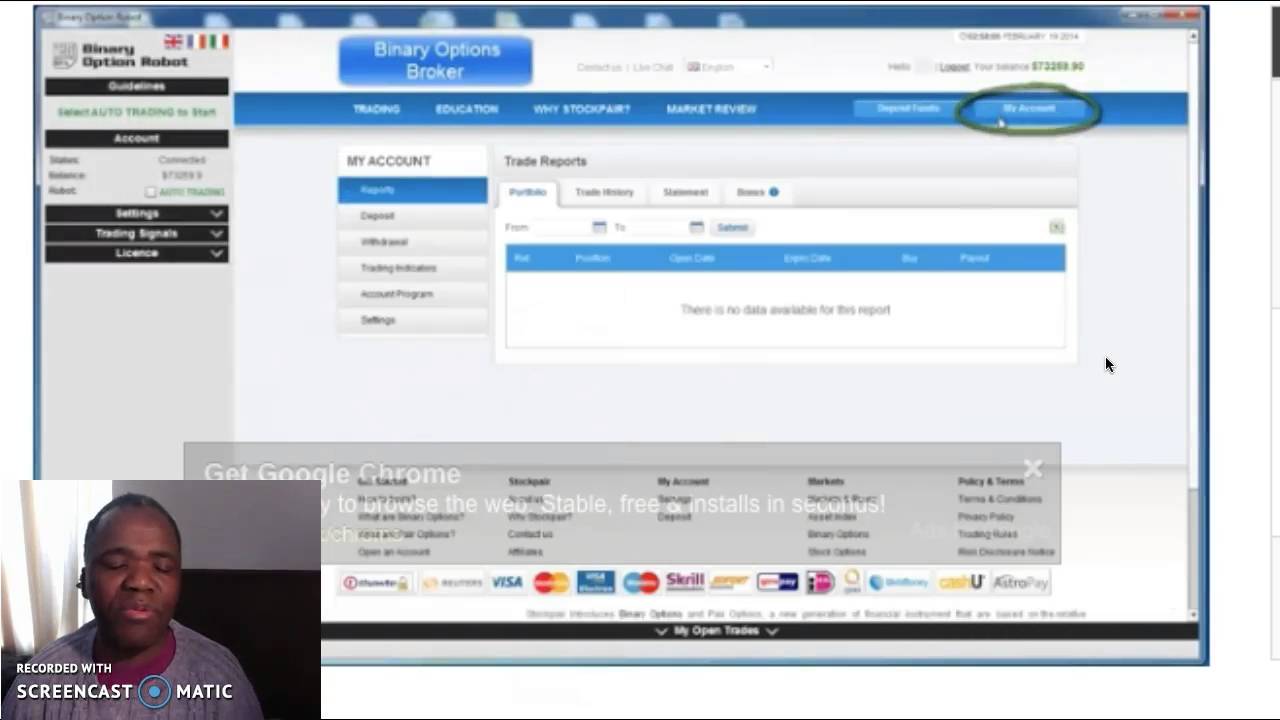Click the Position column header
This screenshot has width=1280, height=720.
[592, 258]
